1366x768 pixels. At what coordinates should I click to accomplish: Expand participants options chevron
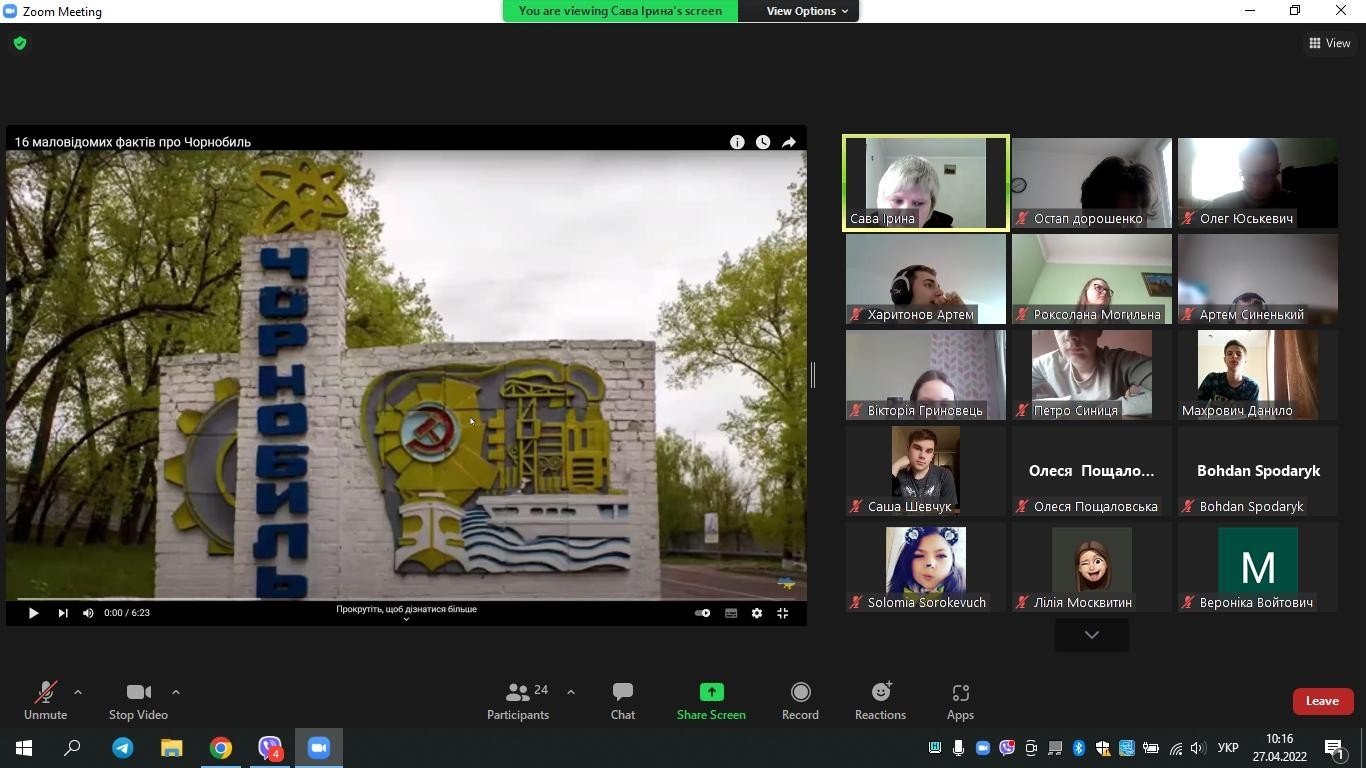click(570, 692)
